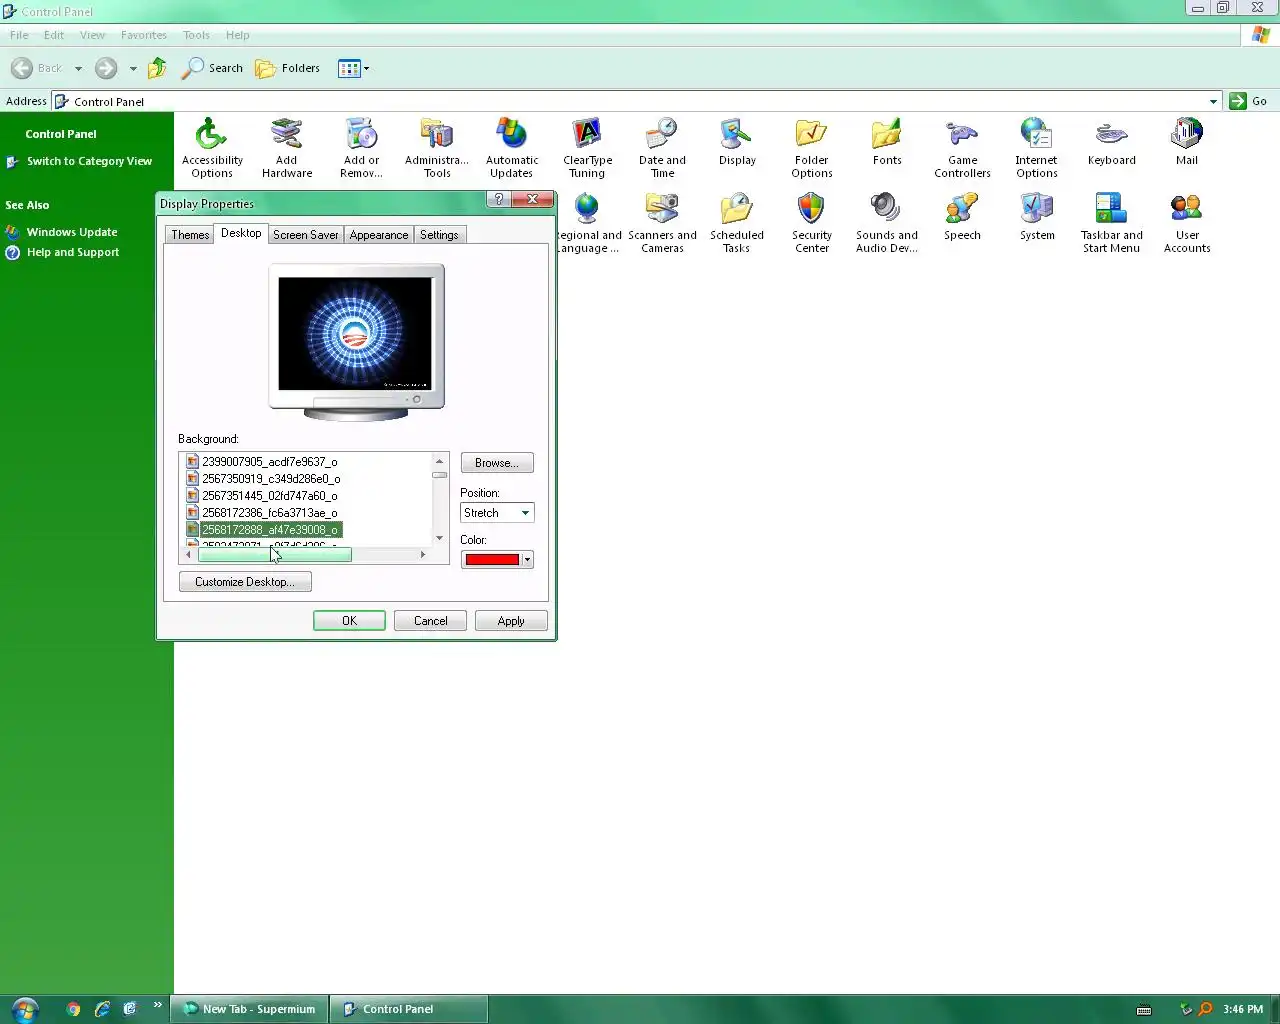
Task: Open Scheduled Tasks icon
Action: [737, 223]
